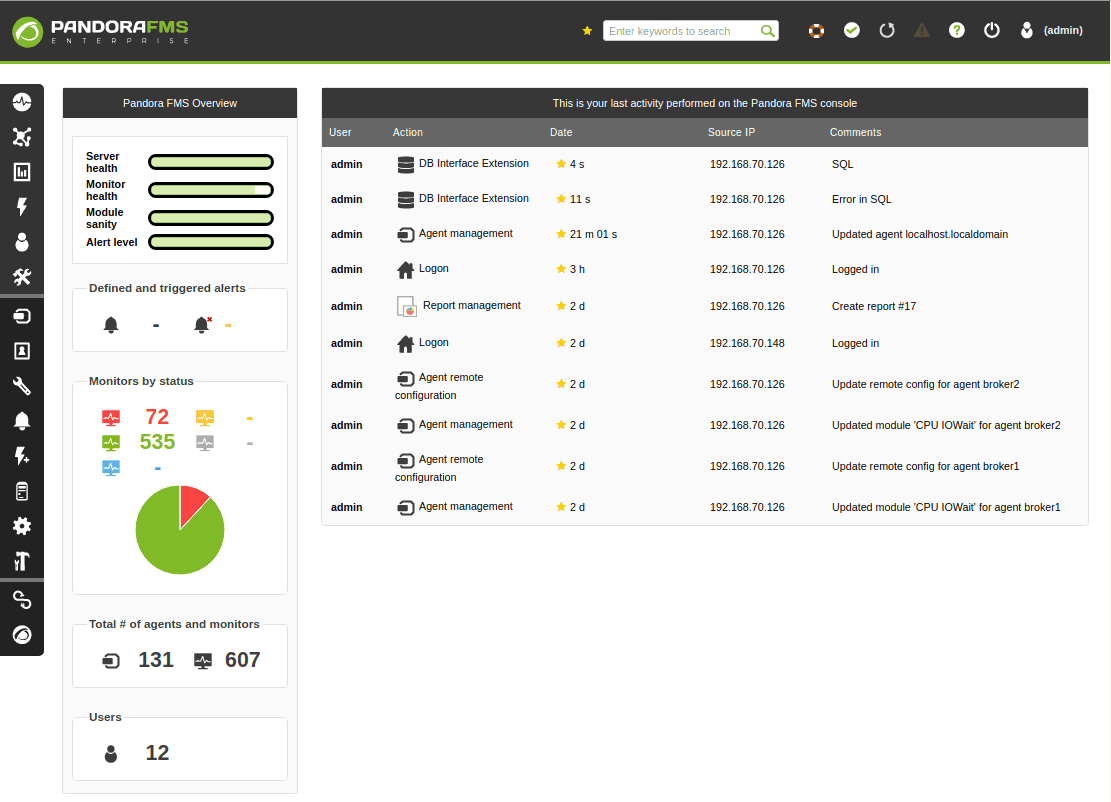1111x802 pixels.
Task: Click the total monitors count 607
Action: click(242, 660)
